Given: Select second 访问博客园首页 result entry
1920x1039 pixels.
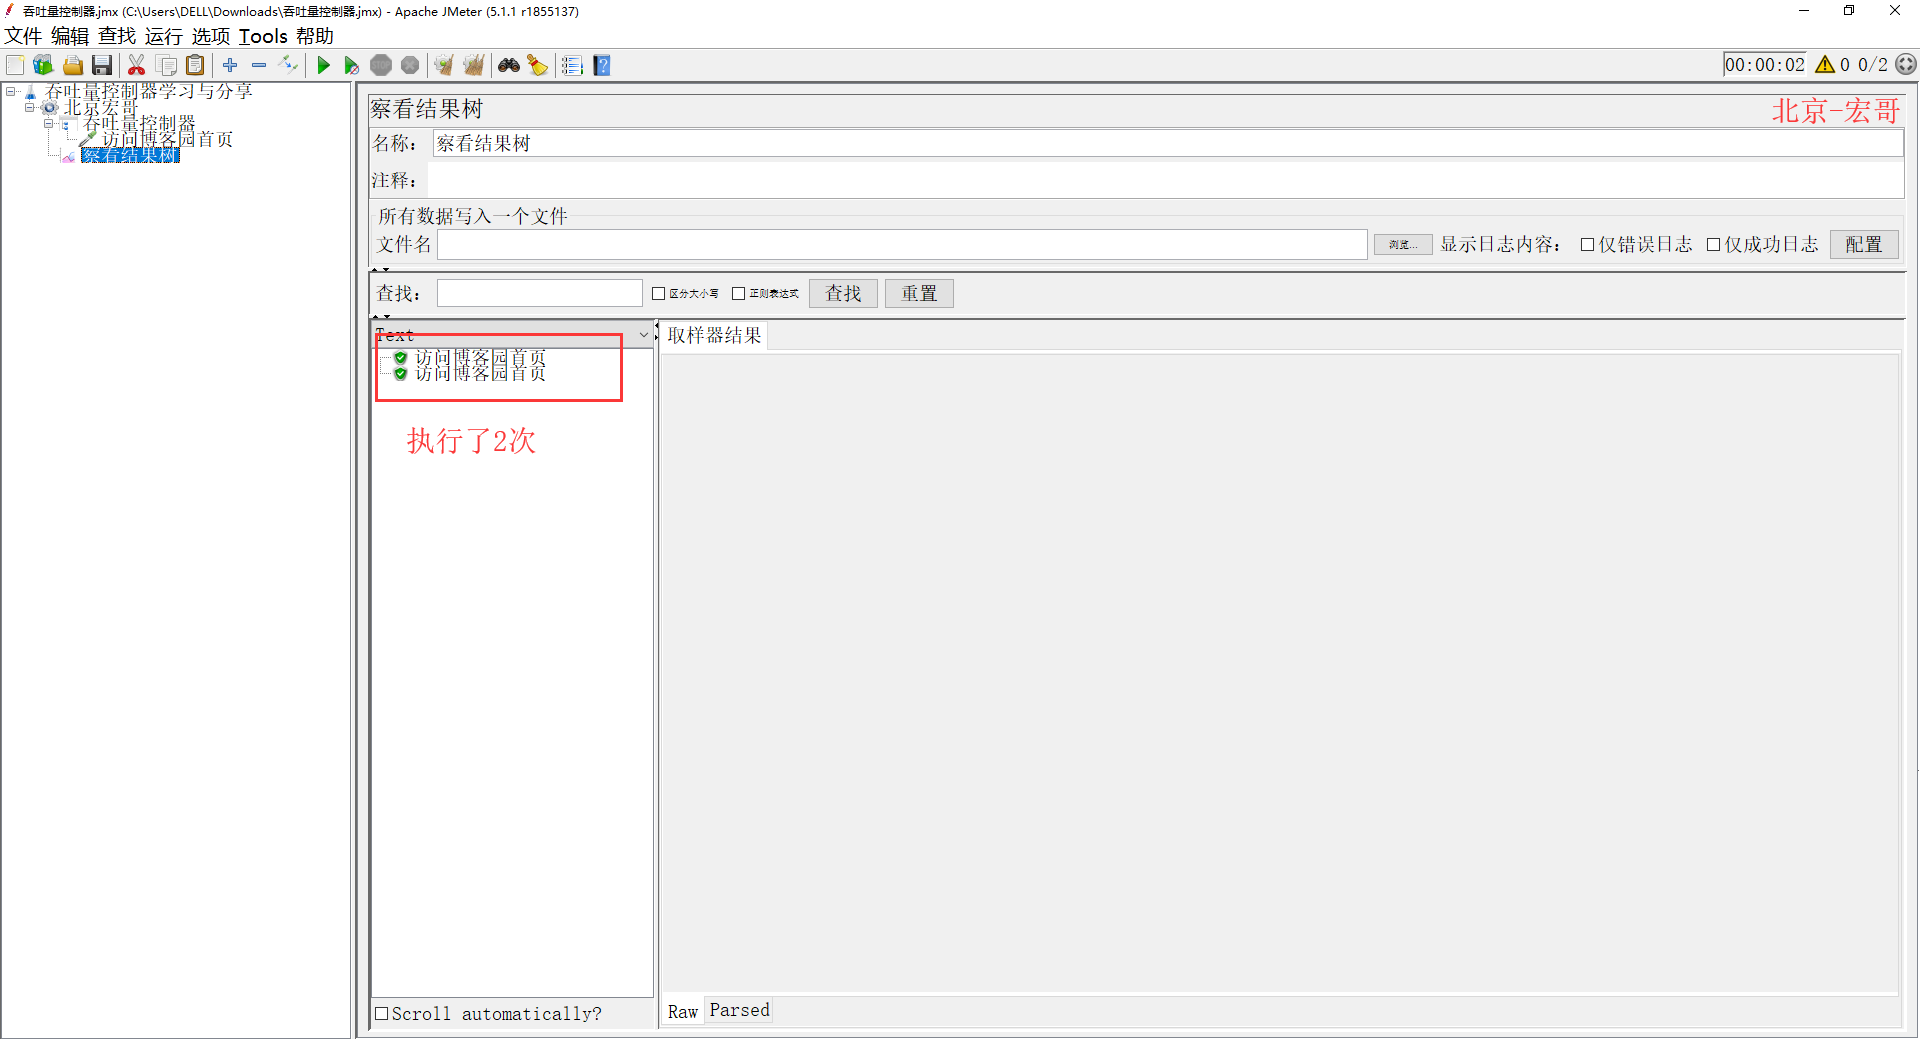Looking at the screenshot, I should coord(480,373).
